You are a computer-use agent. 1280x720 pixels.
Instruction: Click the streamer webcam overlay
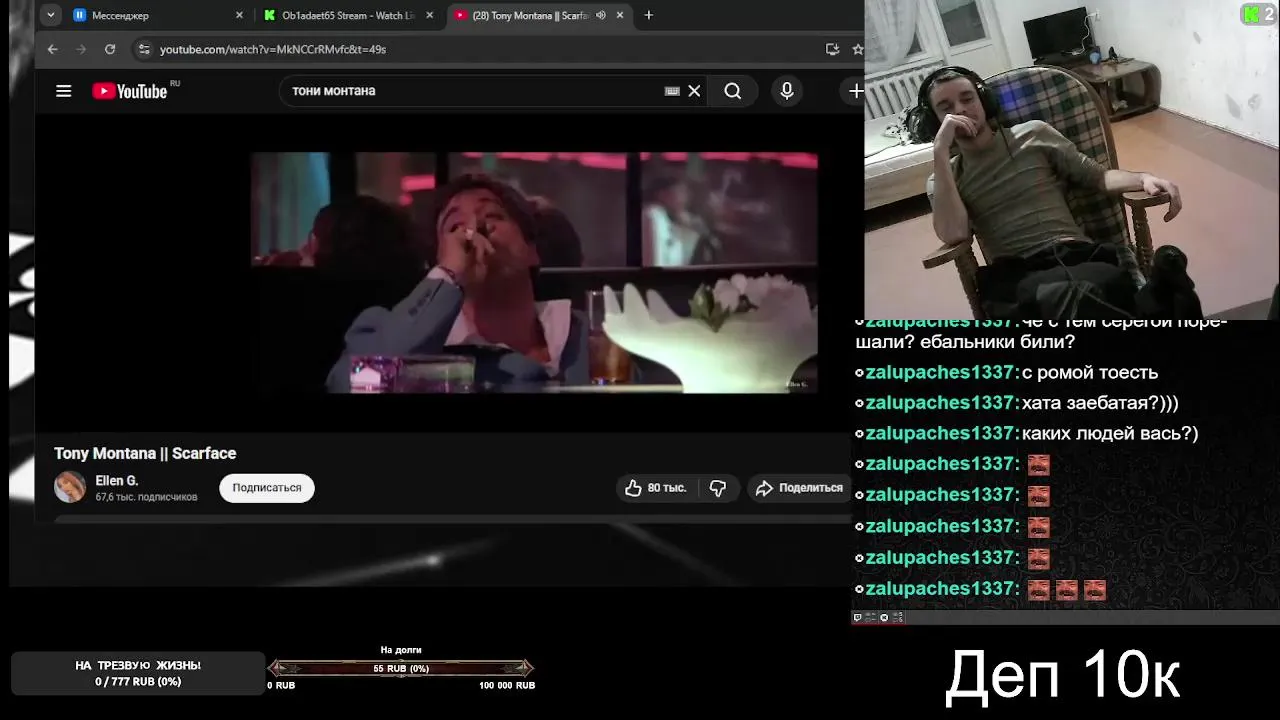(x=1072, y=160)
